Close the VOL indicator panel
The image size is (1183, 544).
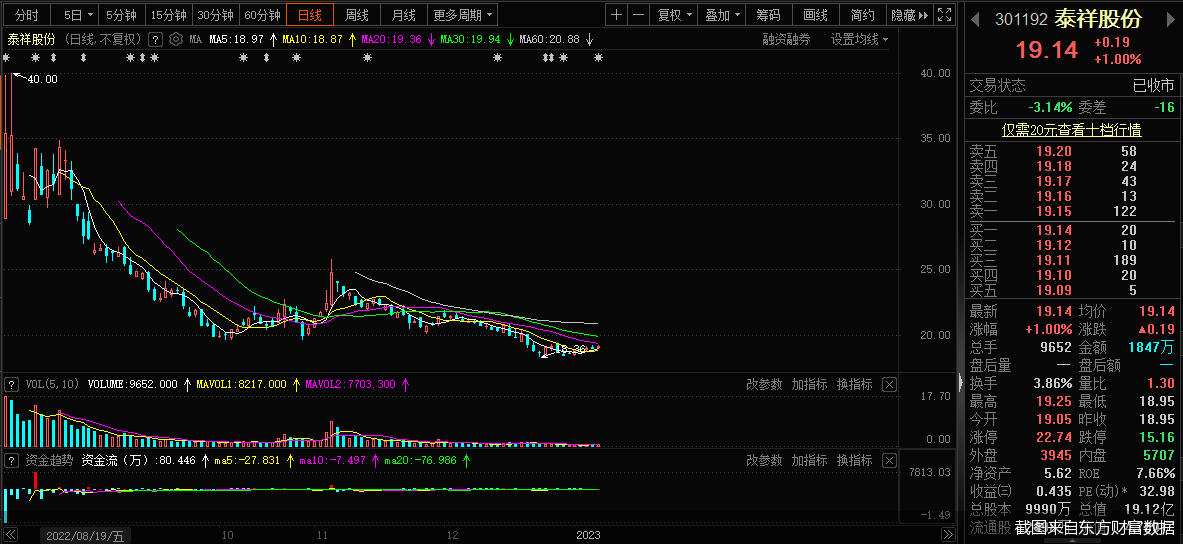click(889, 384)
